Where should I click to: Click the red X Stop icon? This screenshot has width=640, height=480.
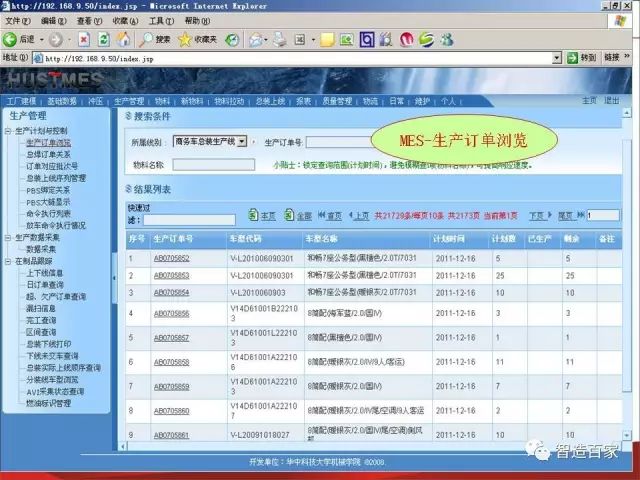point(84,40)
